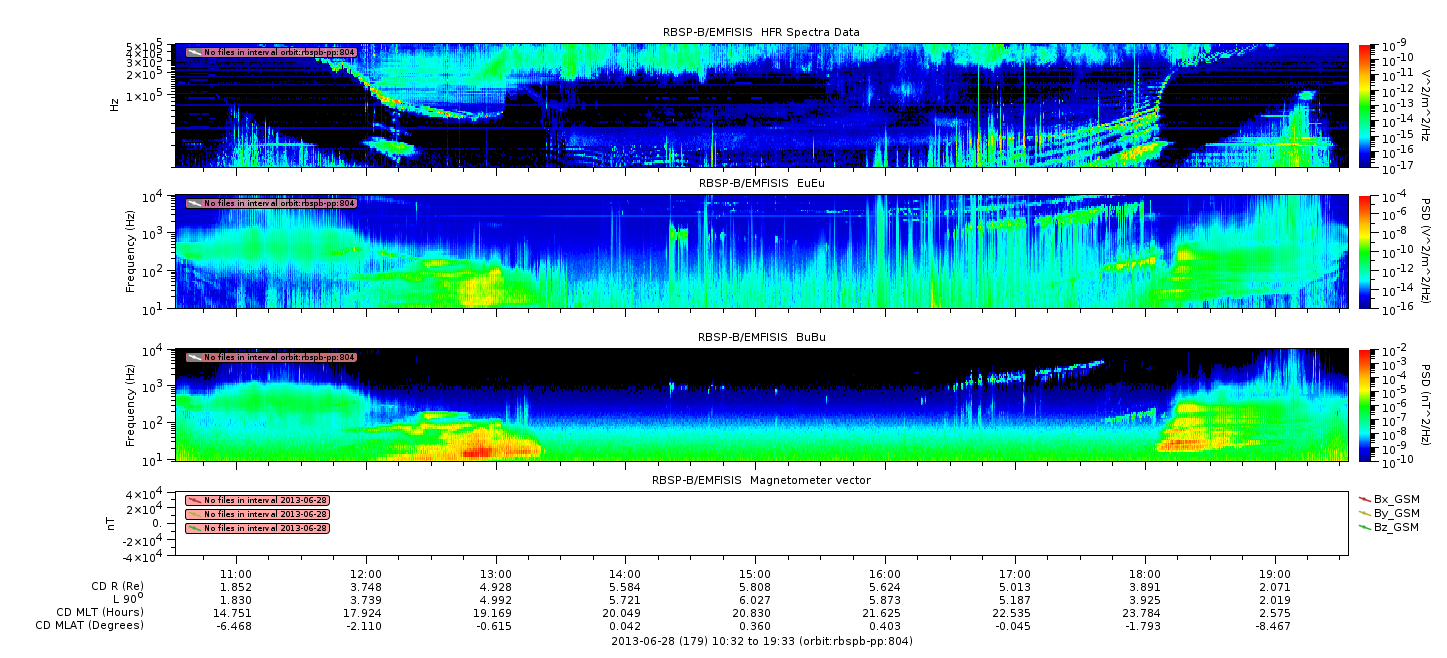The height and width of the screenshot is (658, 1447).
Task: Click the 'CD MLAT (Degrees)' row label
Action: coord(90,625)
